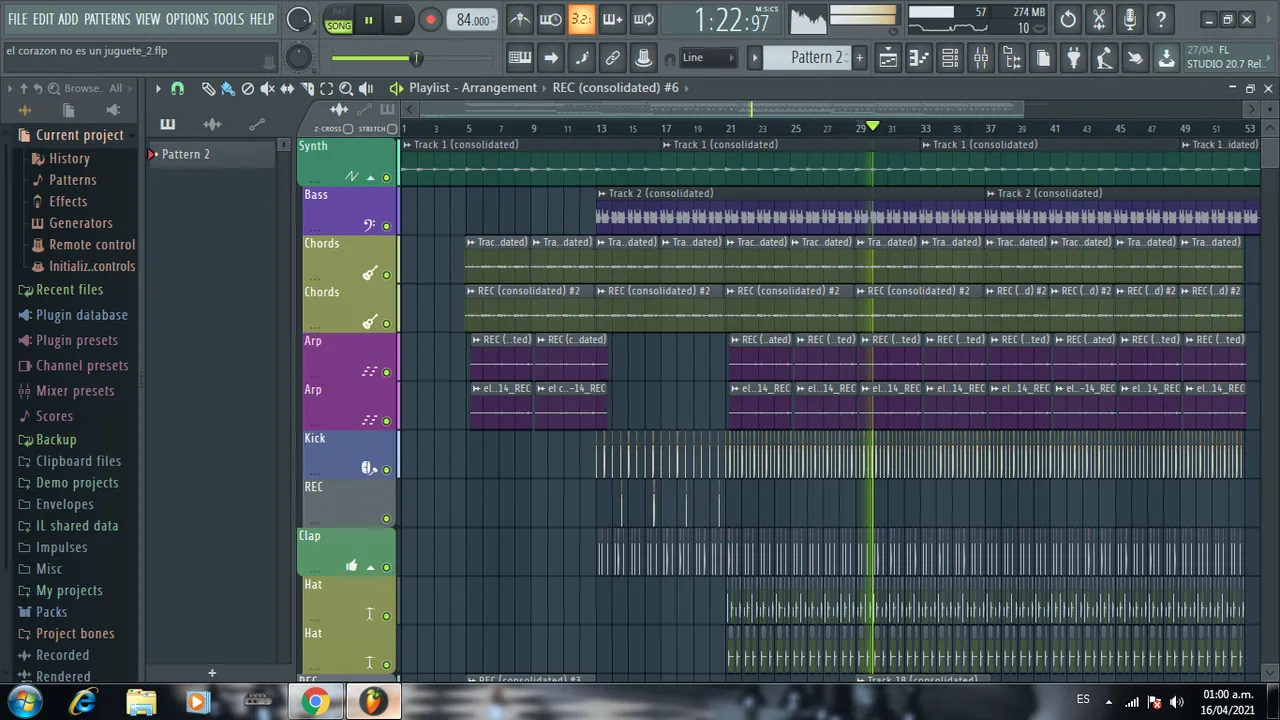Open the audio editor scissors icon
The width and height of the screenshot is (1280, 720).
coord(1099,19)
